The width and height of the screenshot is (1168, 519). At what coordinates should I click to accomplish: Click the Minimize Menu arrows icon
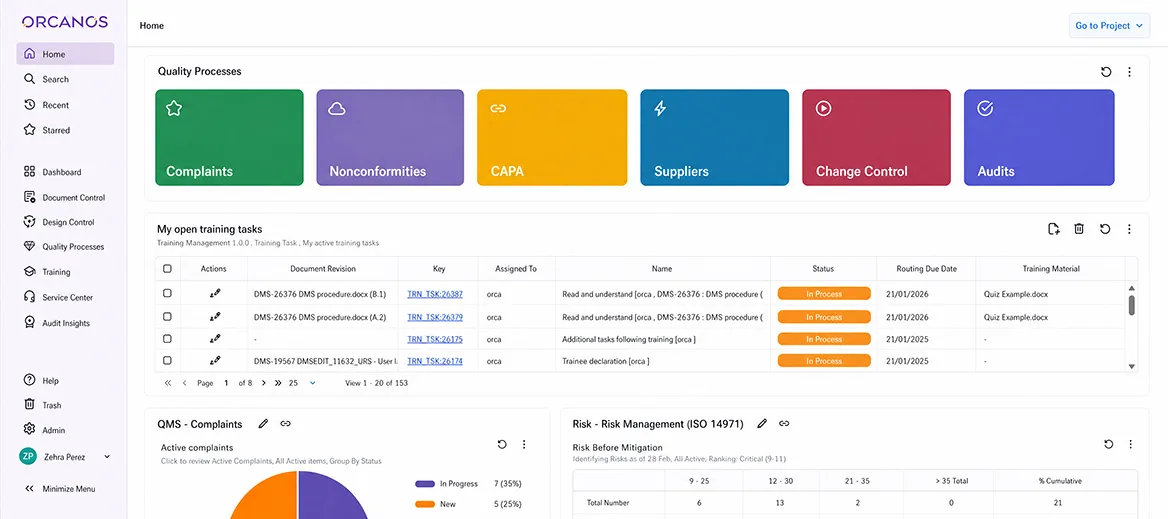click(x=30, y=489)
